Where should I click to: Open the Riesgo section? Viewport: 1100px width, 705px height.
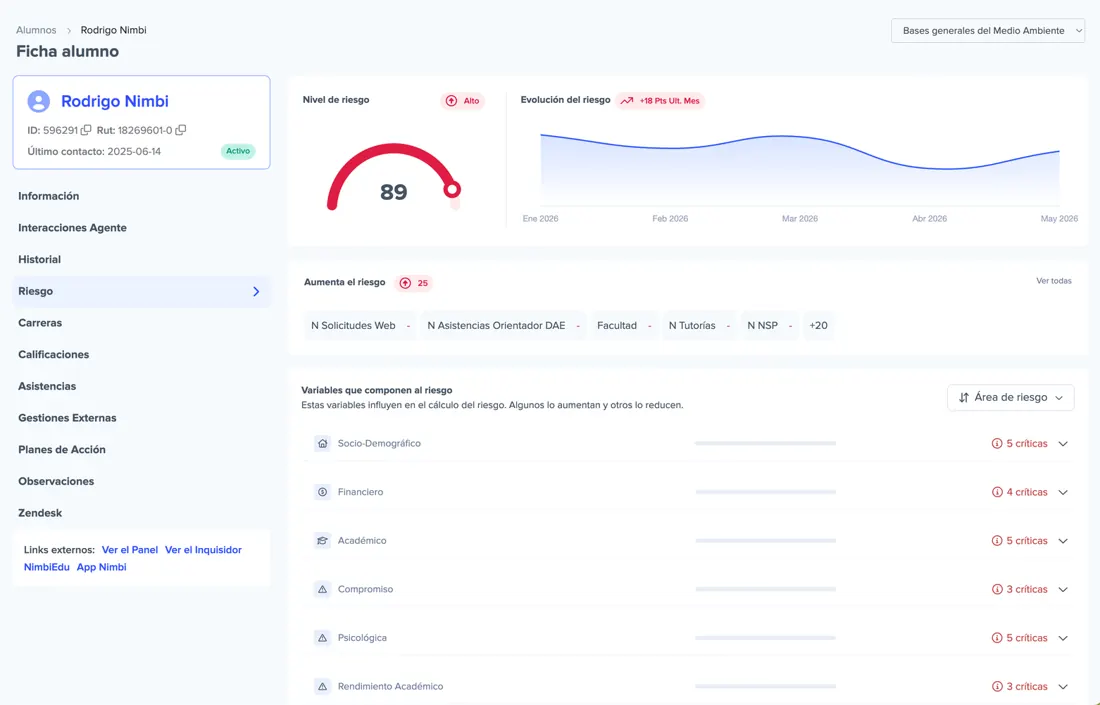coord(141,291)
